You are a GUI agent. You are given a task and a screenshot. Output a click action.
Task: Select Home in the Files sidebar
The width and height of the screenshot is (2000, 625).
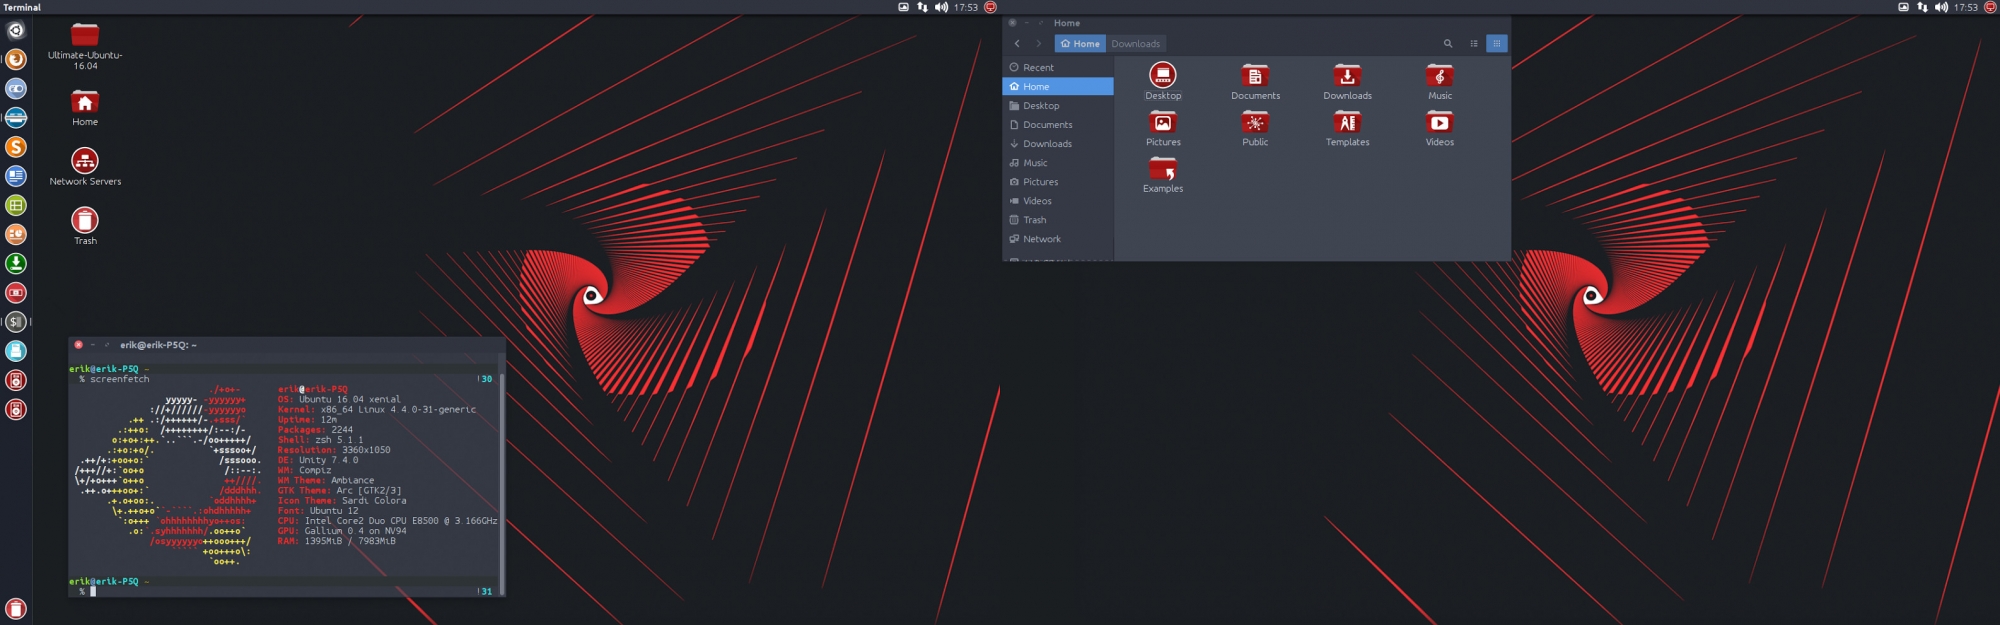tap(1058, 86)
